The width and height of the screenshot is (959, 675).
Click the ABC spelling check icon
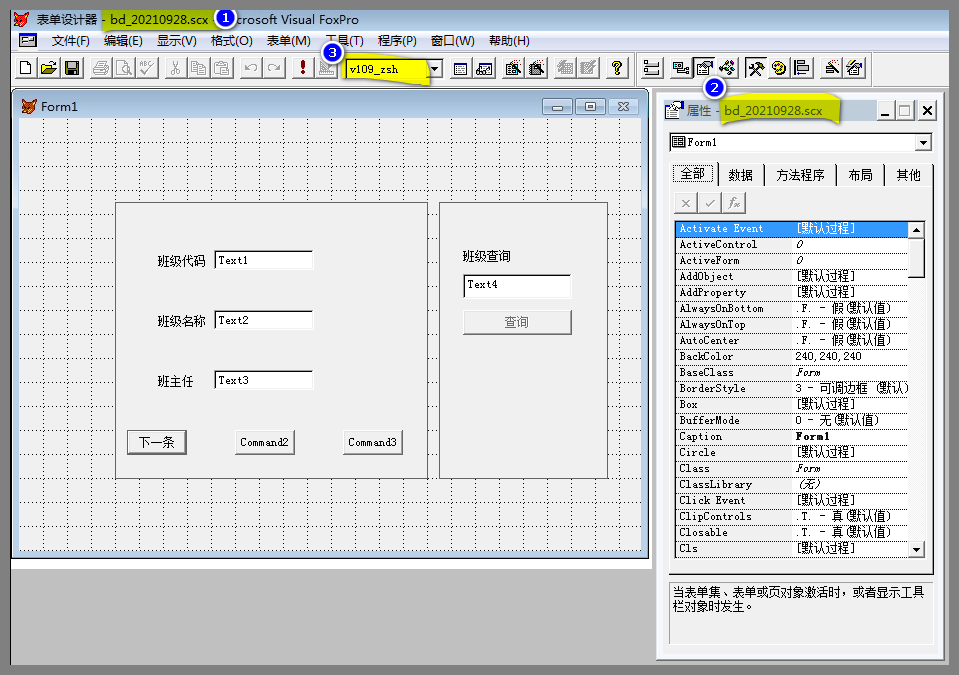pyautogui.click(x=147, y=68)
